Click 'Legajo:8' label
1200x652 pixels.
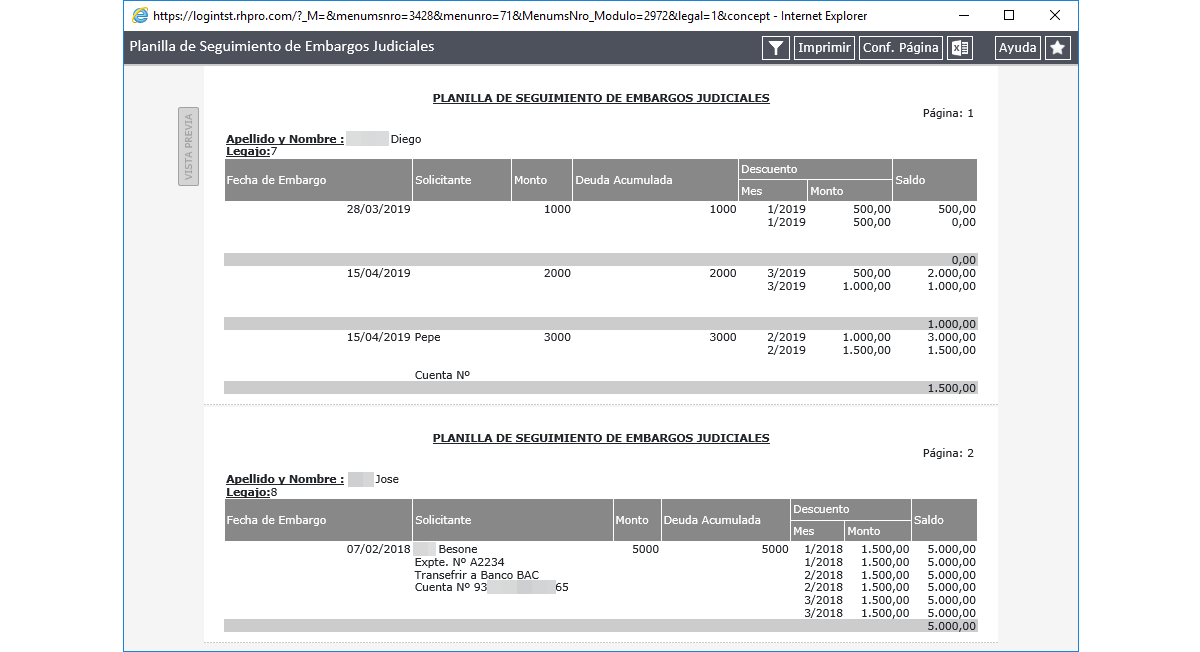coord(252,491)
